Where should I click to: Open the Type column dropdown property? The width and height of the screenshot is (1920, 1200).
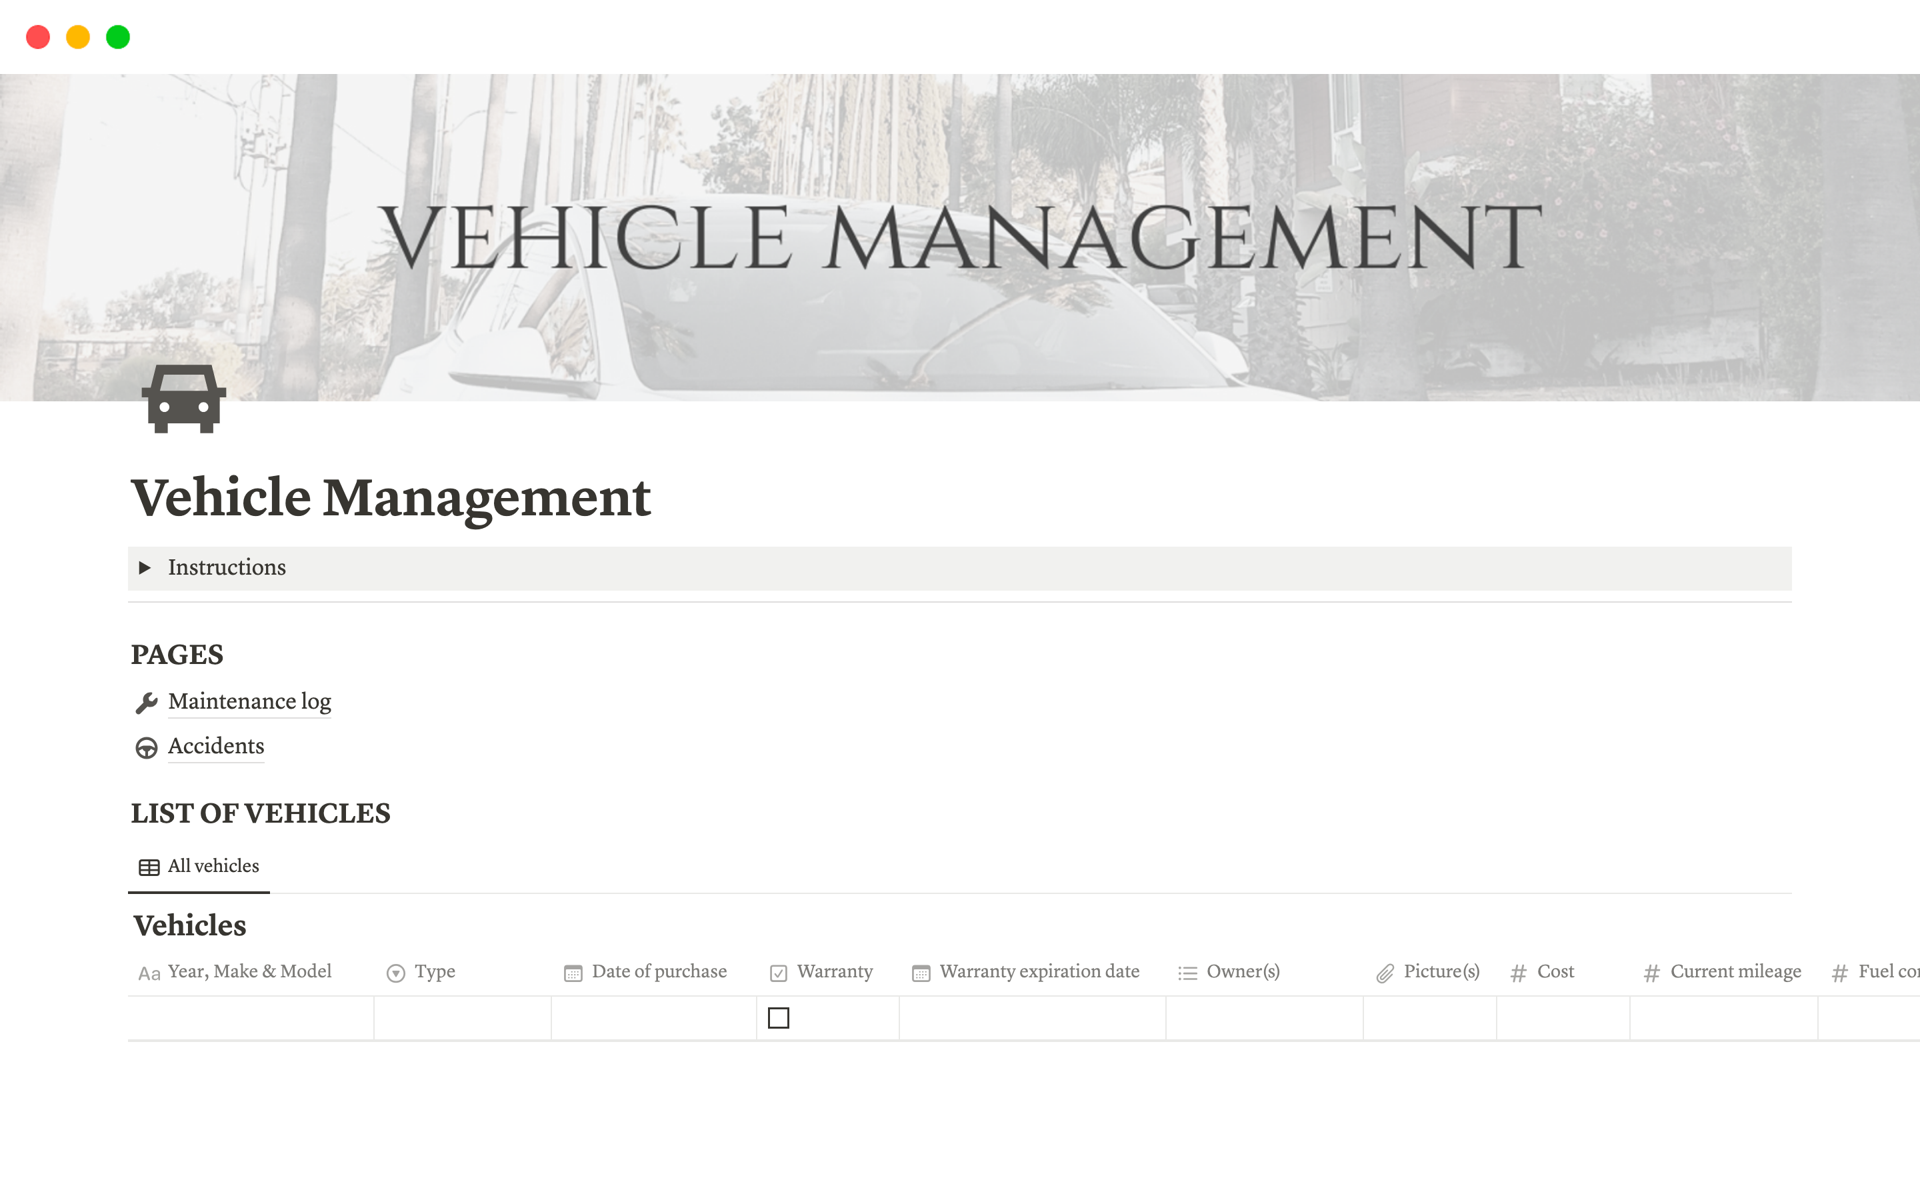point(395,971)
